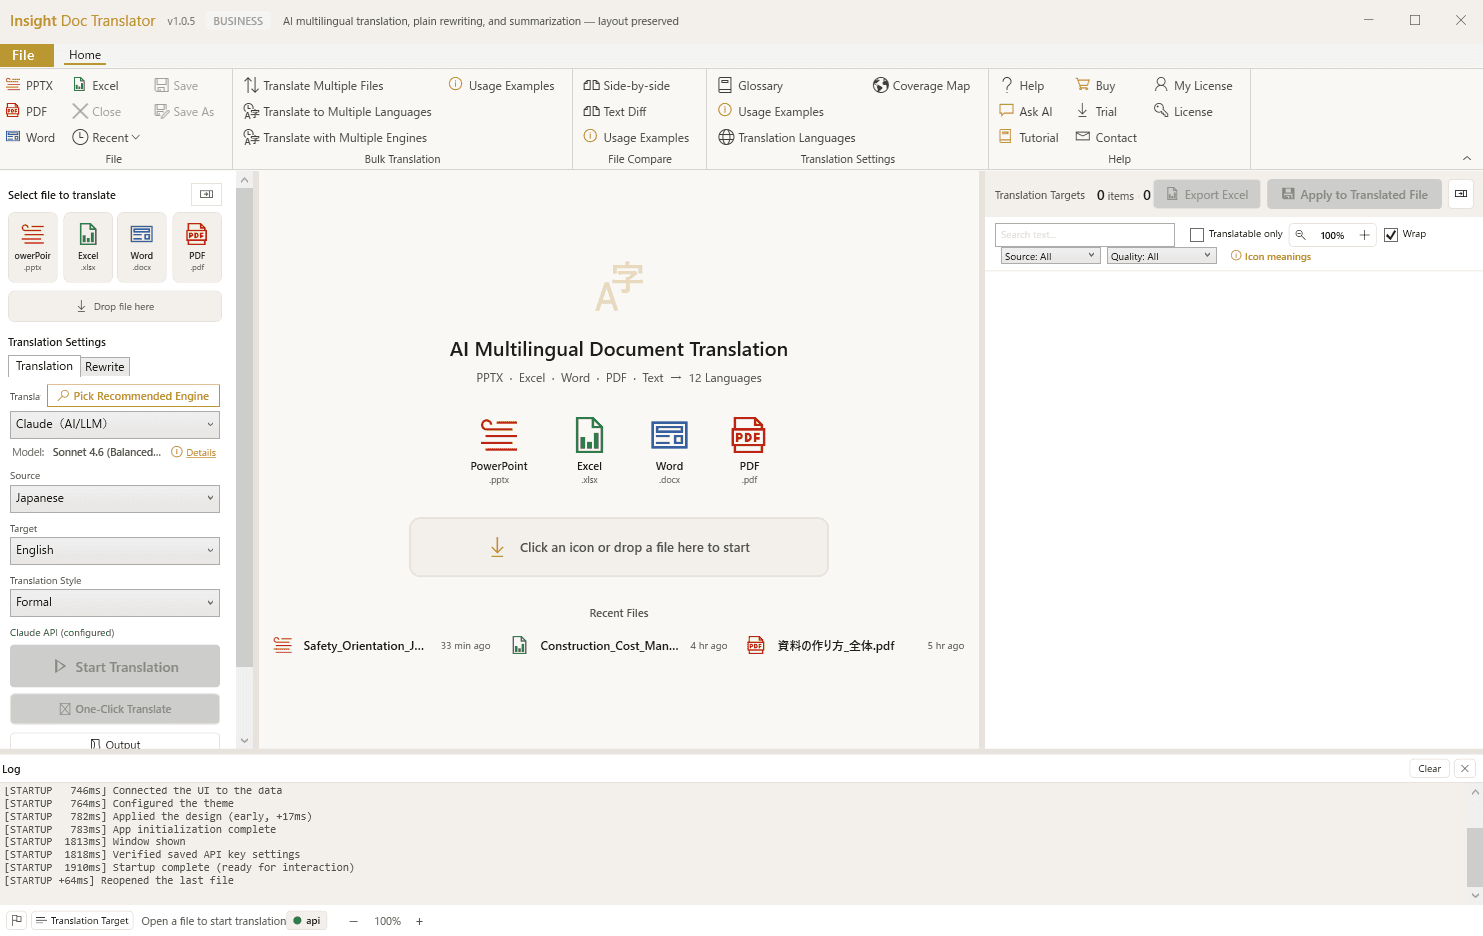Open the Source: All filter dropdown
The width and height of the screenshot is (1483, 936).
(1050, 256)
